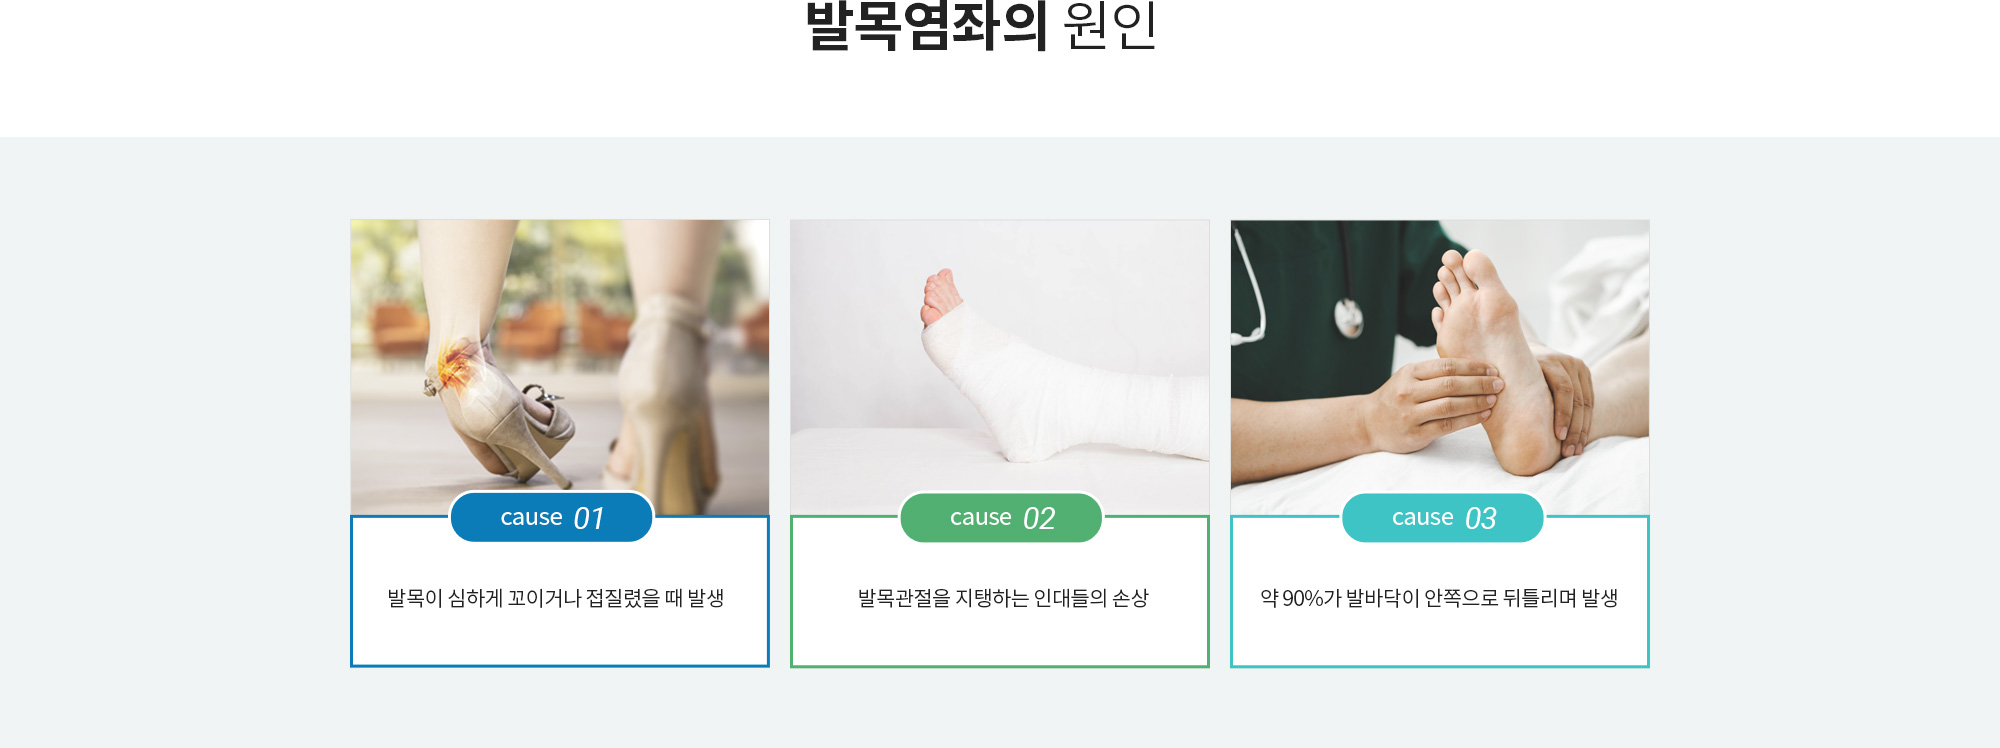2000x748 pixels.
Task: Click the italic 02 number on green badge
Action: (x=1039, y=518)
